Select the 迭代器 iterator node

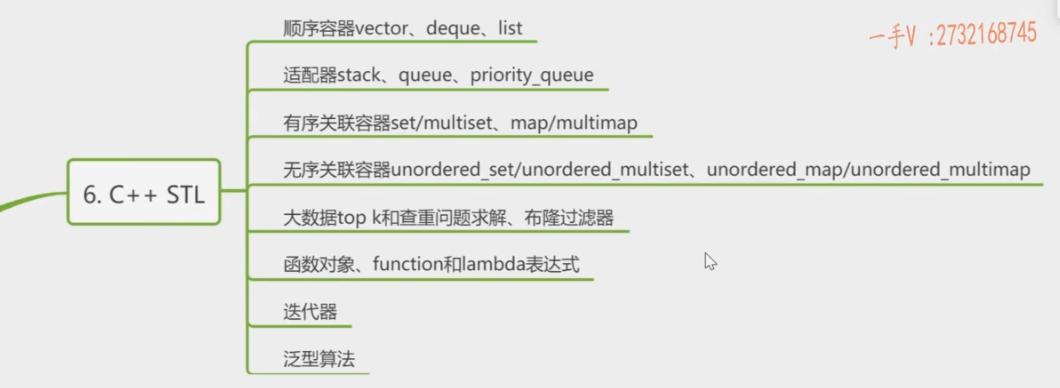click(x=310, y=312)
